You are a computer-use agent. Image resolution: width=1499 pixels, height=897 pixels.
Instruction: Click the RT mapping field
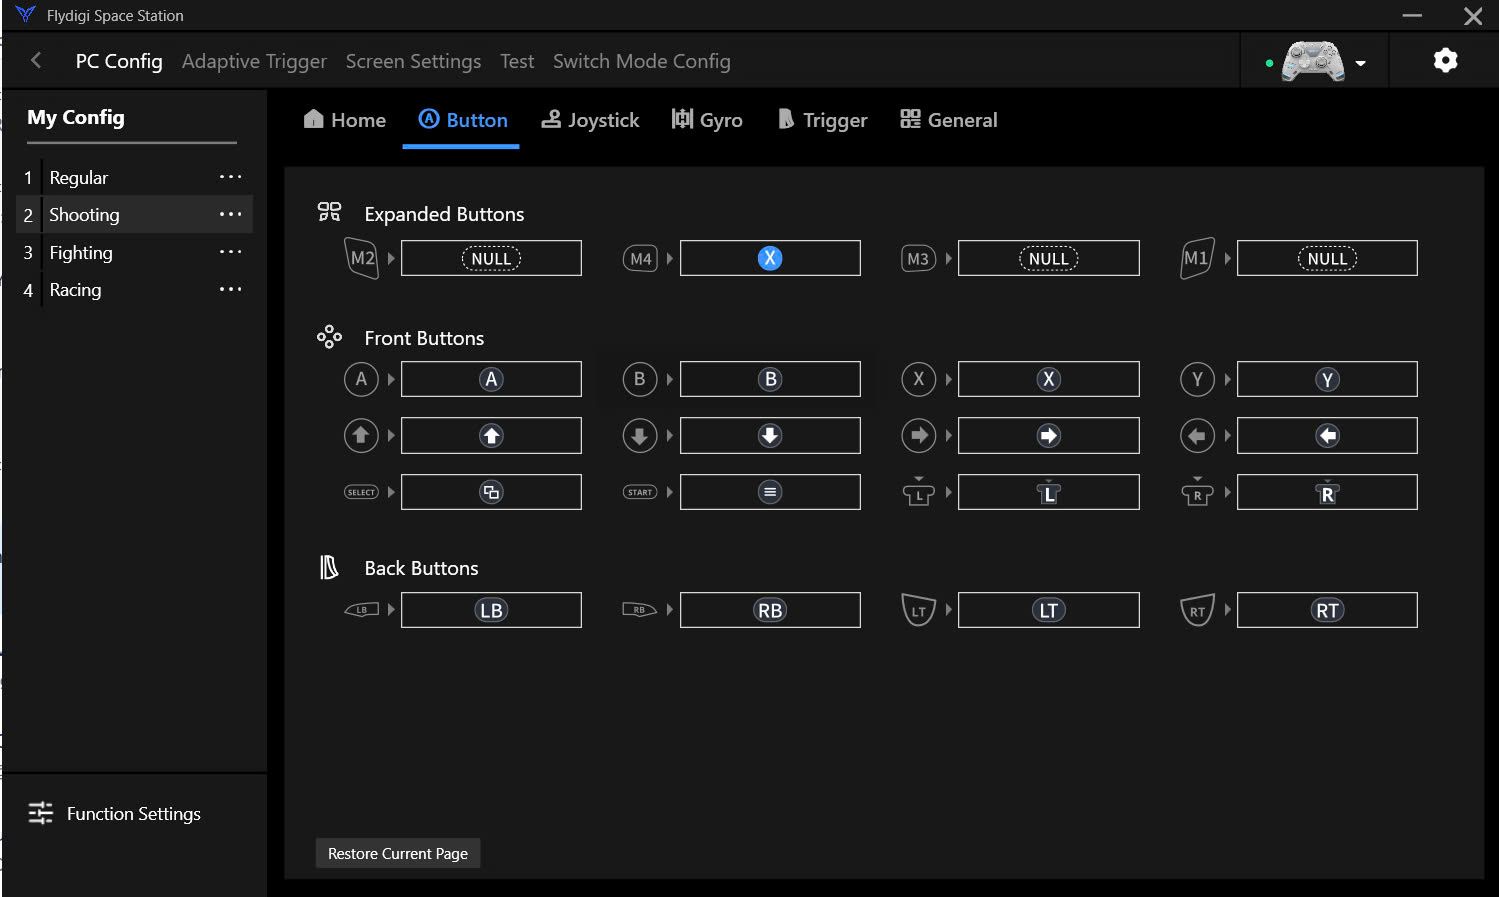(x=1327, y=610)
